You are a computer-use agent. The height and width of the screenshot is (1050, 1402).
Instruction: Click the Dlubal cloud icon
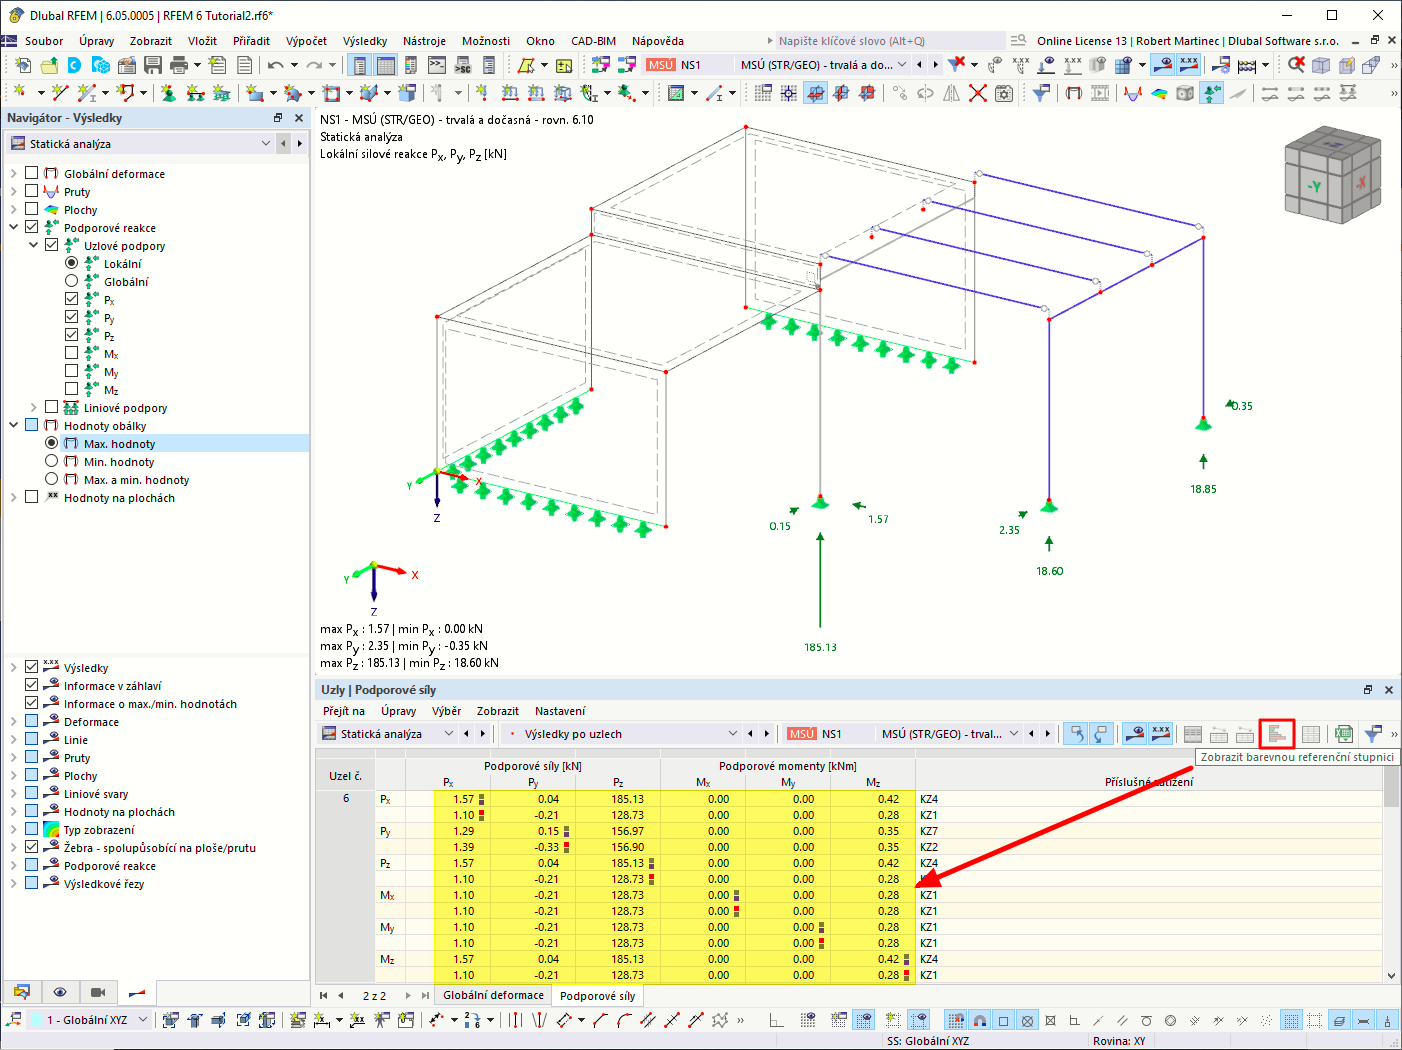tap(74, 65)
